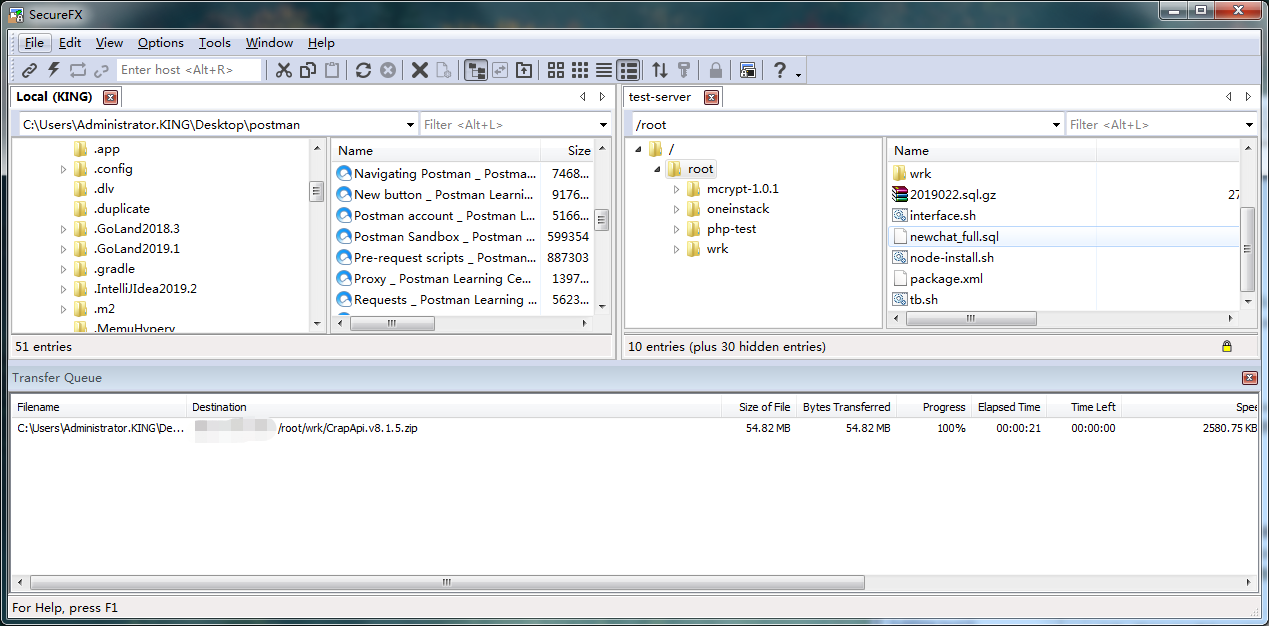
Task: Sort local files by Size column
Action: 567,150
